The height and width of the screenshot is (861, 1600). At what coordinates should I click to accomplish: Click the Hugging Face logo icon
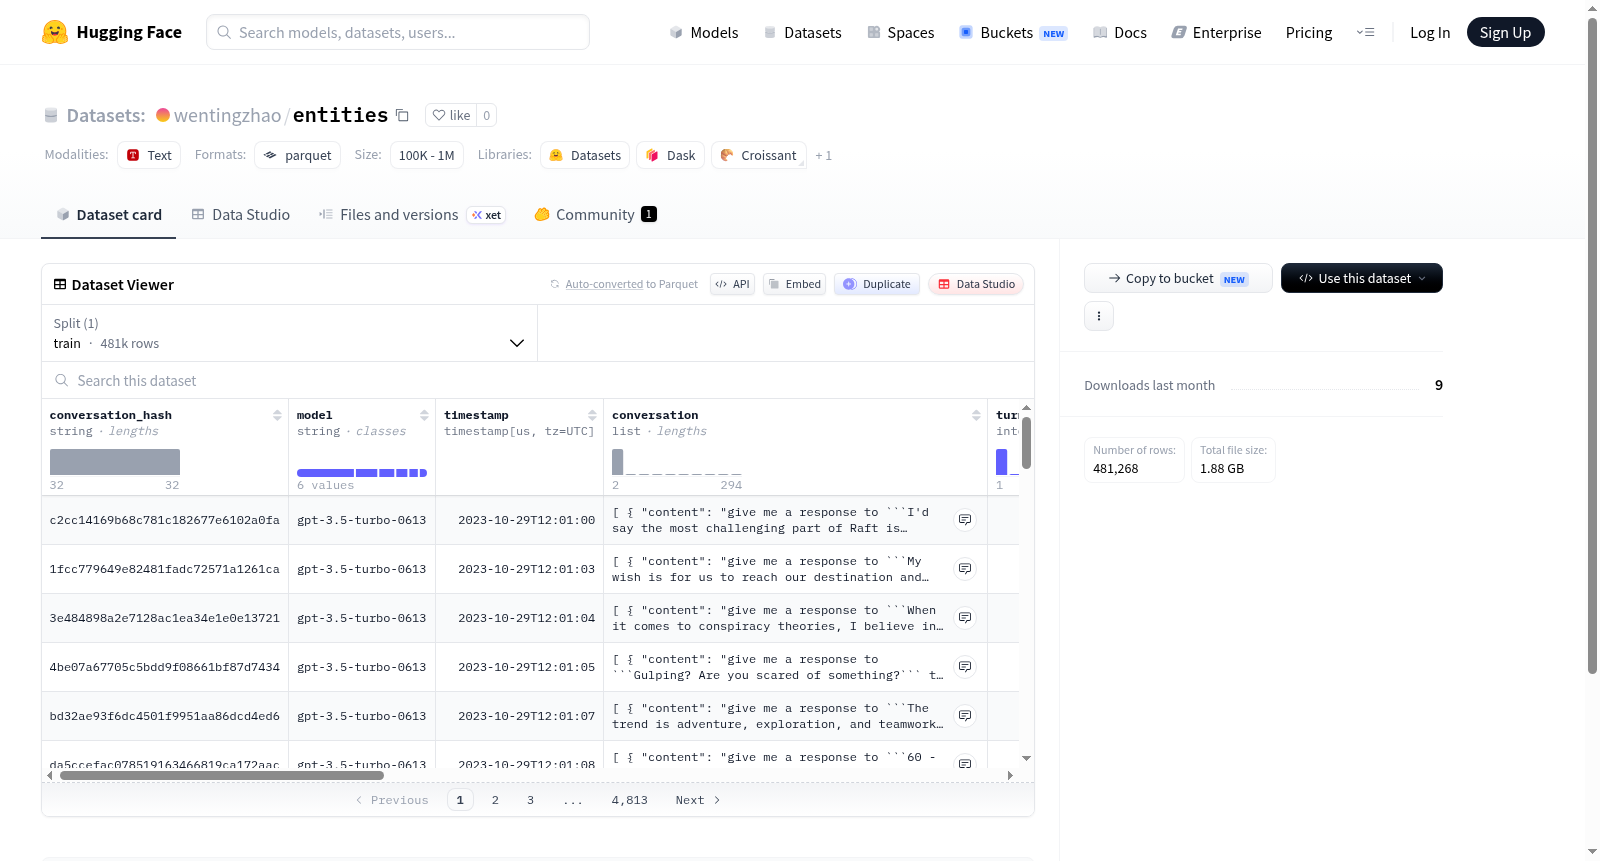[55, 32]
